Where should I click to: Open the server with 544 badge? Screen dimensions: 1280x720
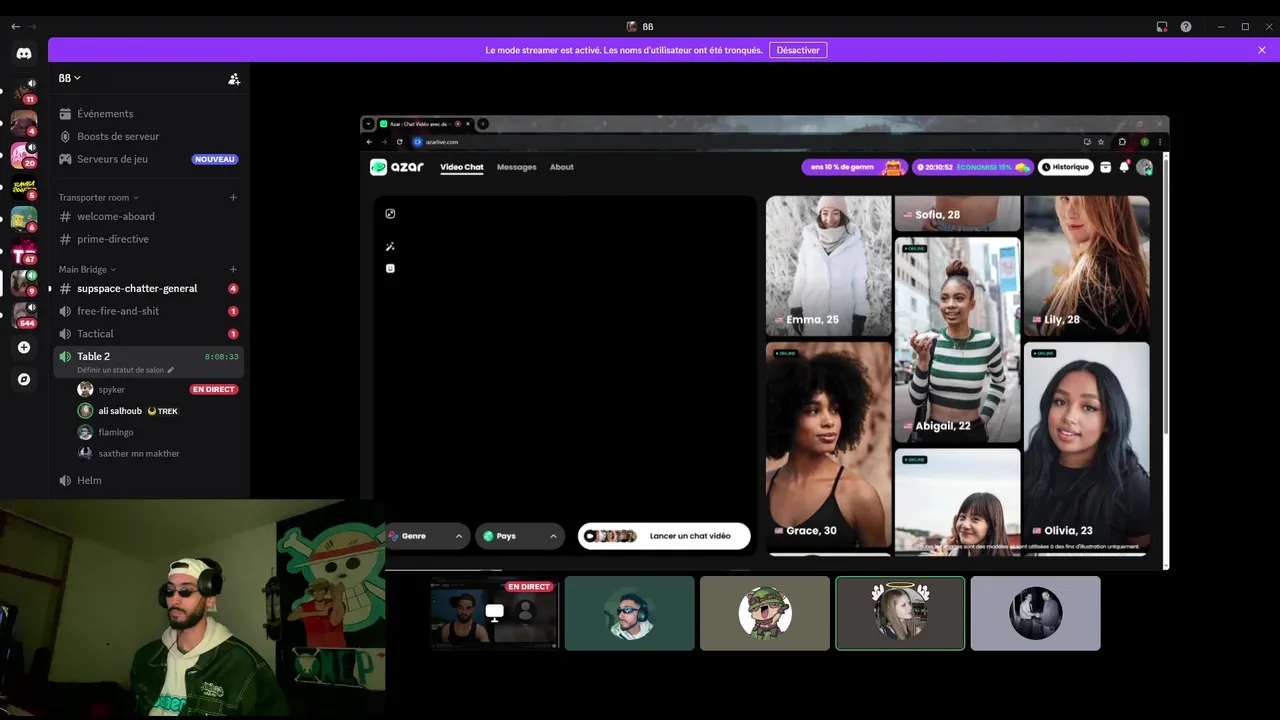24,315
